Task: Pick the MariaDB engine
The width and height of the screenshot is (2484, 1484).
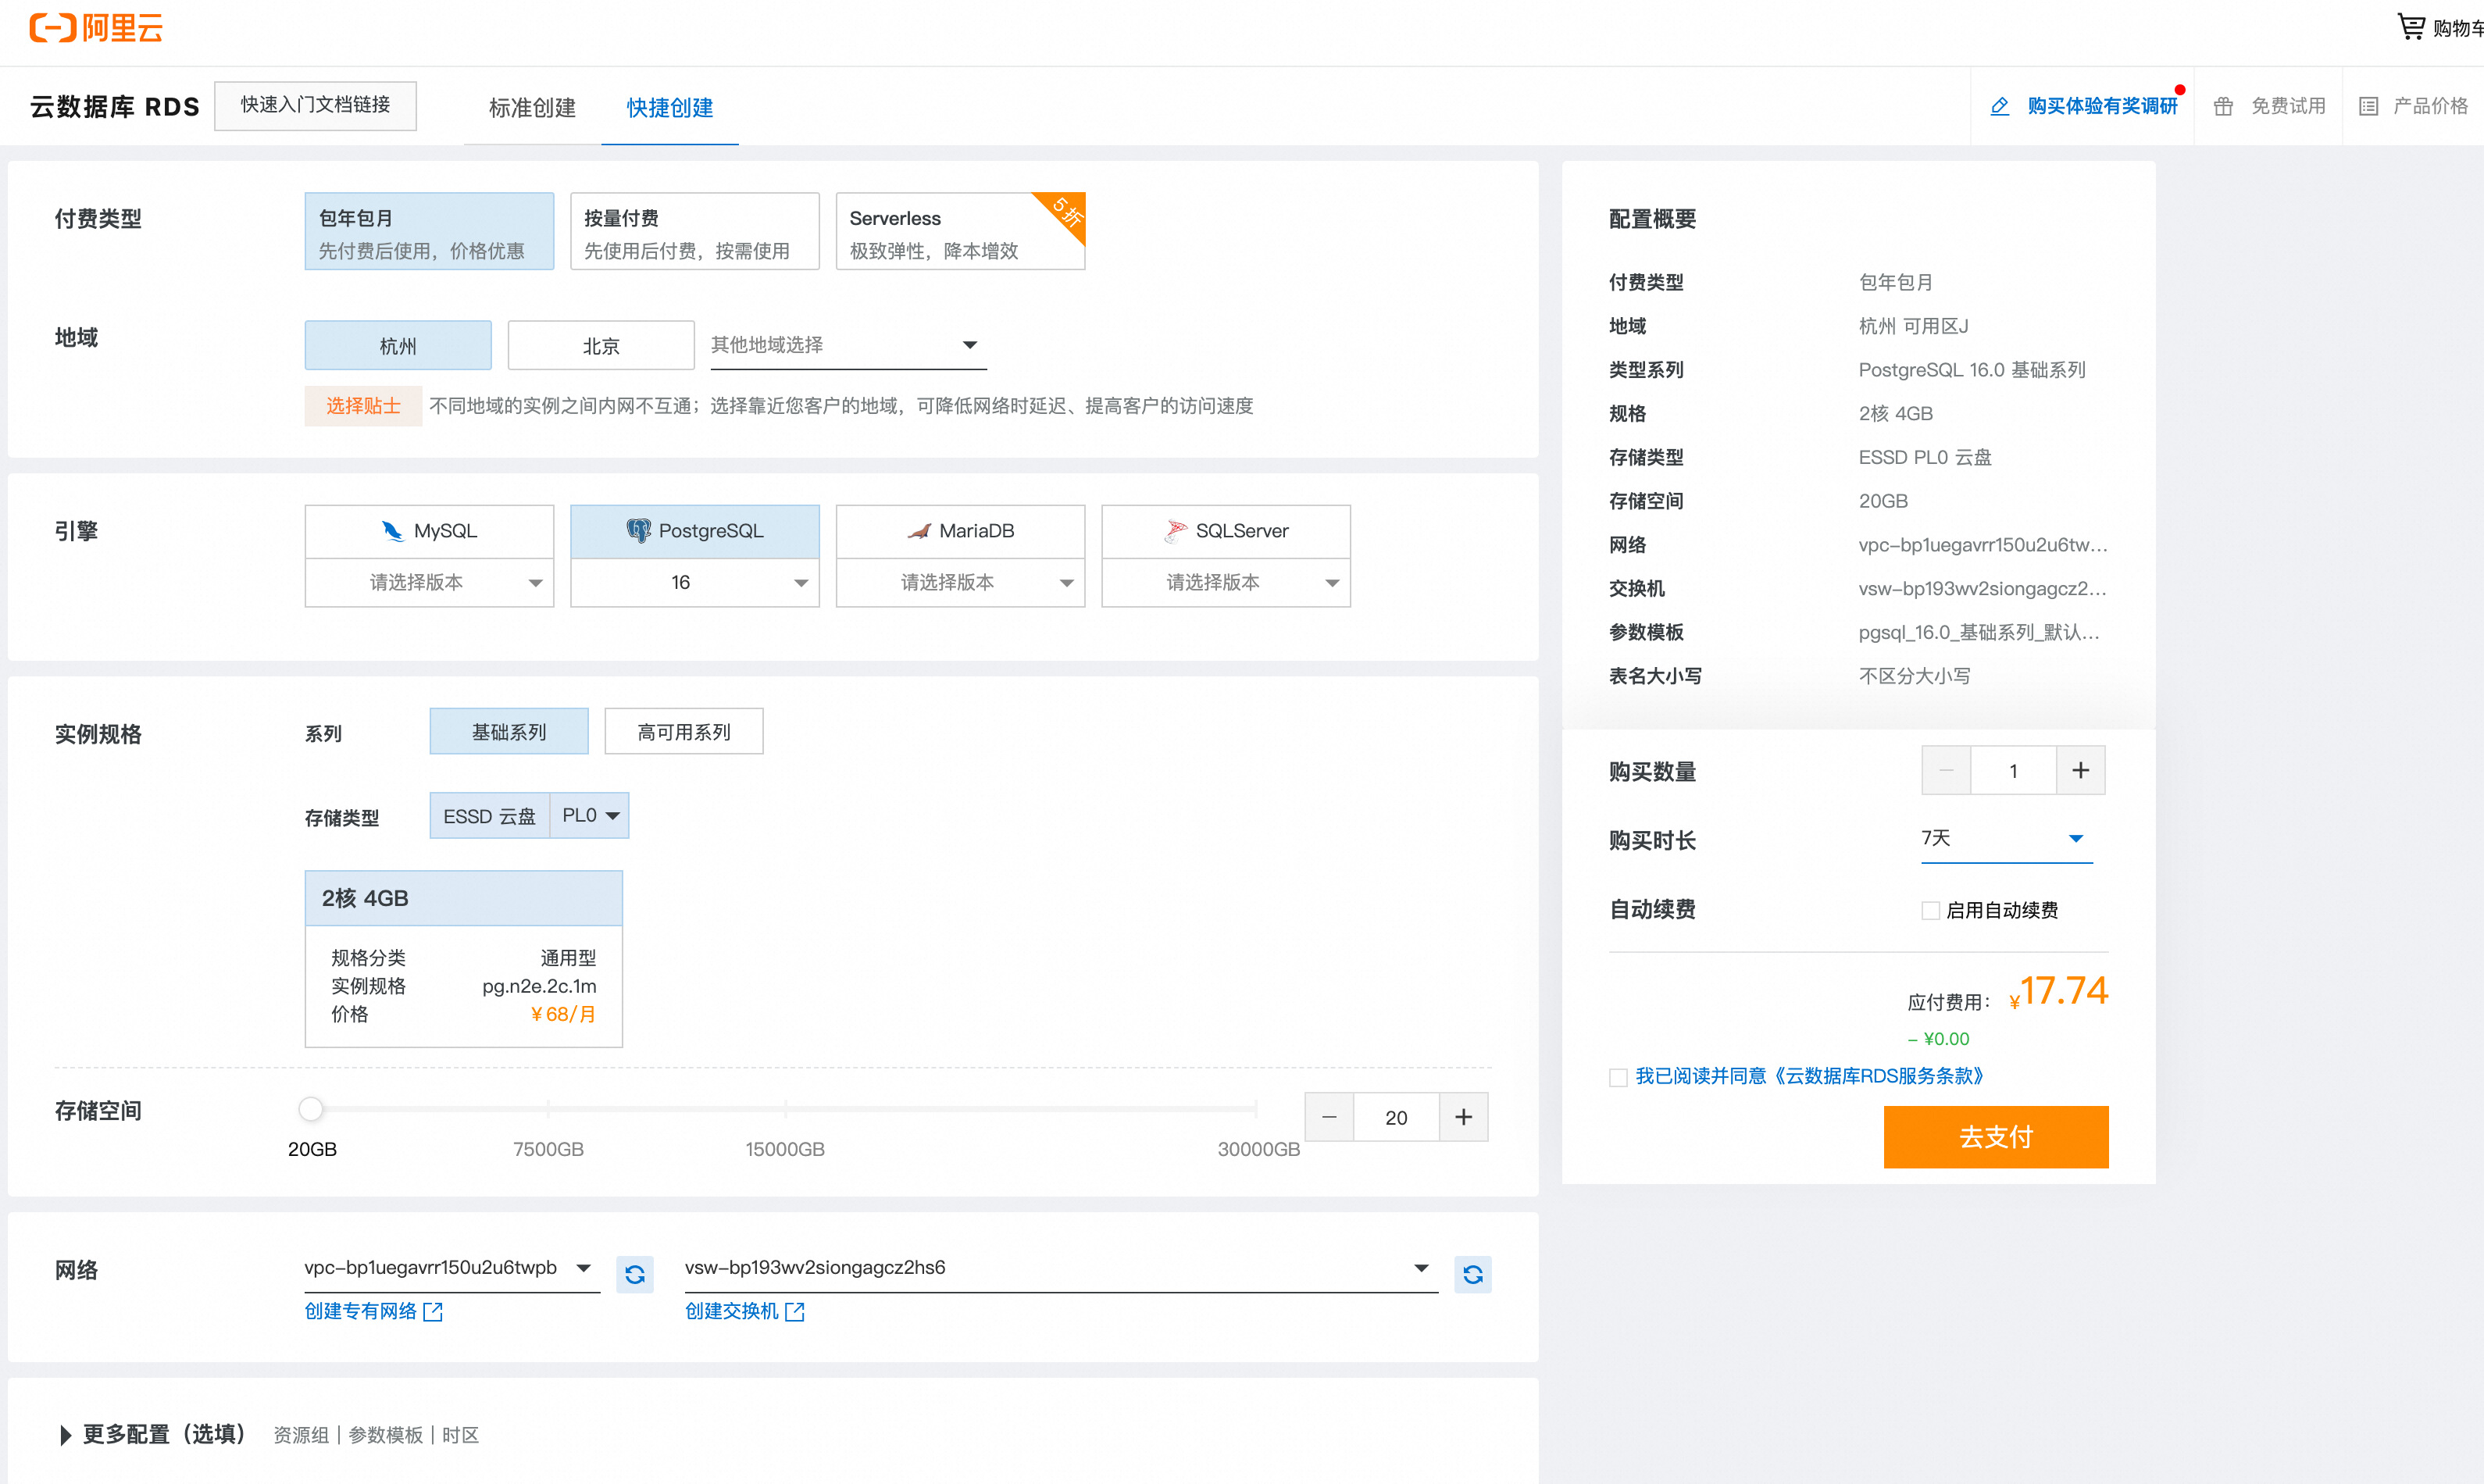Action: coord(960,531)
